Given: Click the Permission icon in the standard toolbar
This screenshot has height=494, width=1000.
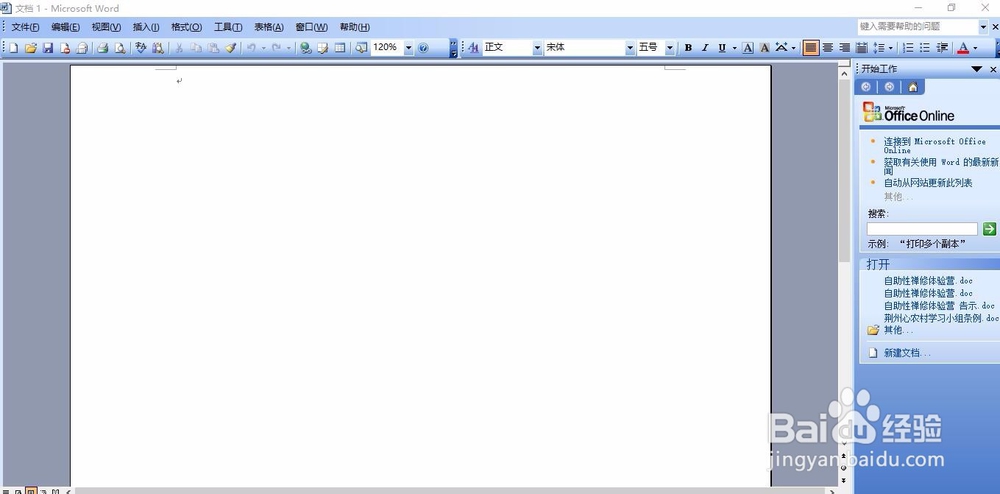Looking at the screenshot, I should (x=64, y=48).
